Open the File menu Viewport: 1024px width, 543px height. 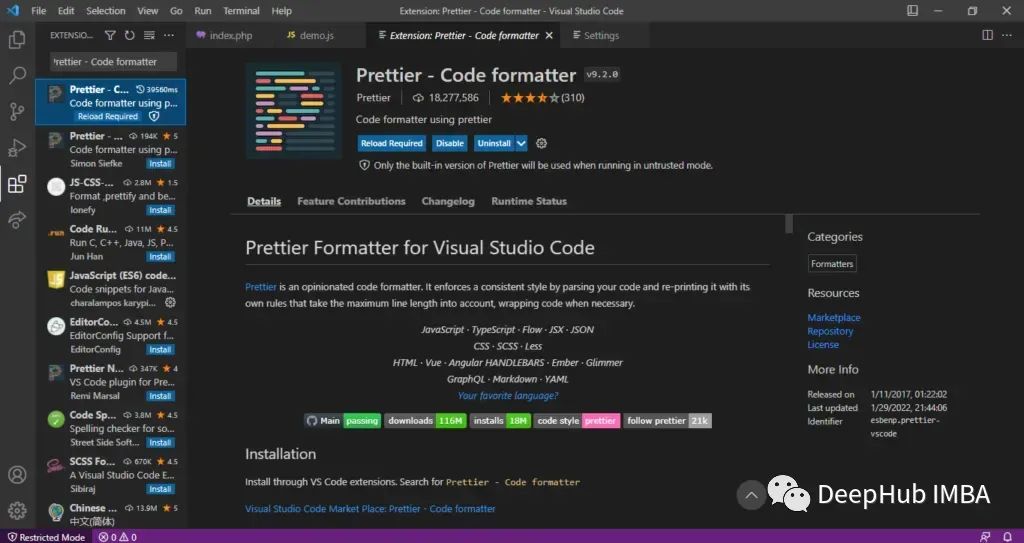pyautogui.click(x=39, y=10)
